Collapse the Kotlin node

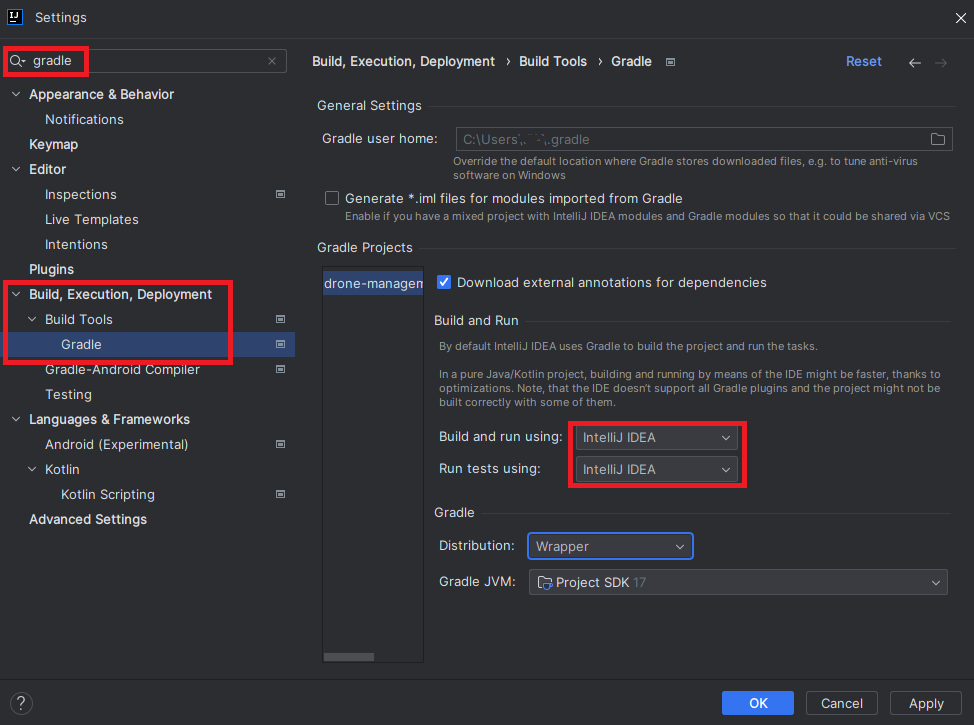[32, 469]
